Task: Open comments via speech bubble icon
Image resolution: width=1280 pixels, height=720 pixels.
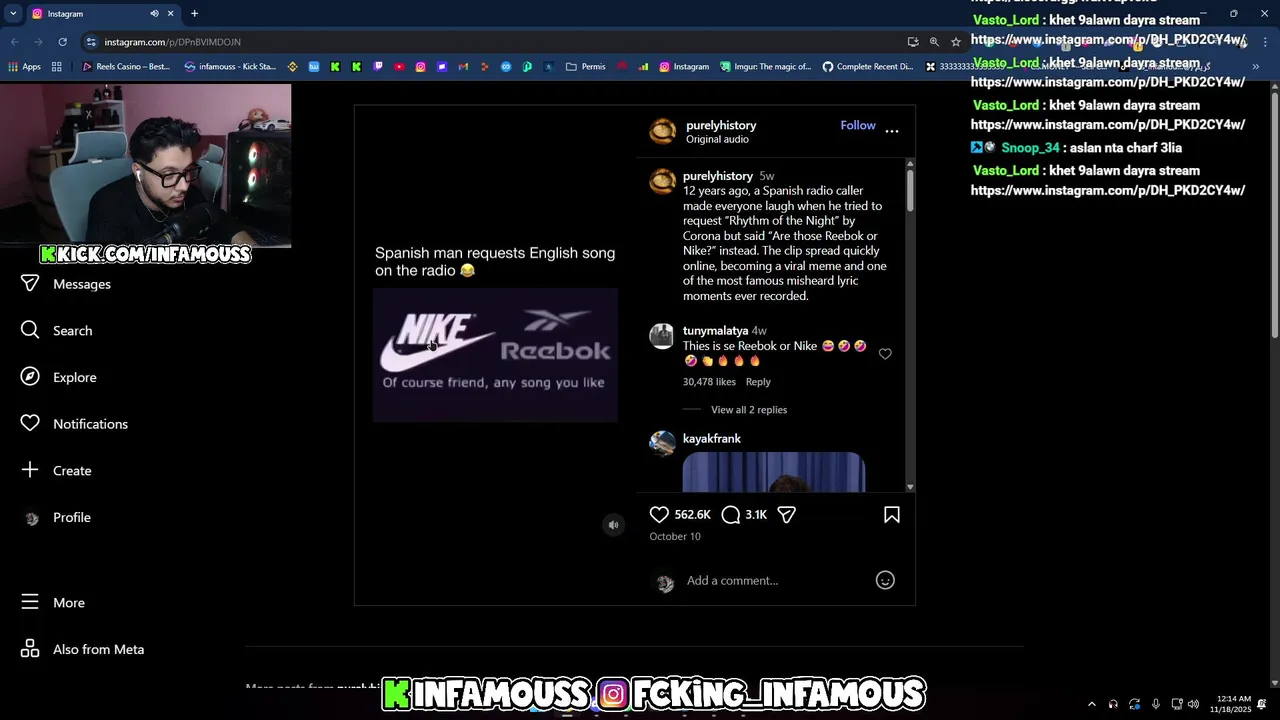Action: (731, 514)
